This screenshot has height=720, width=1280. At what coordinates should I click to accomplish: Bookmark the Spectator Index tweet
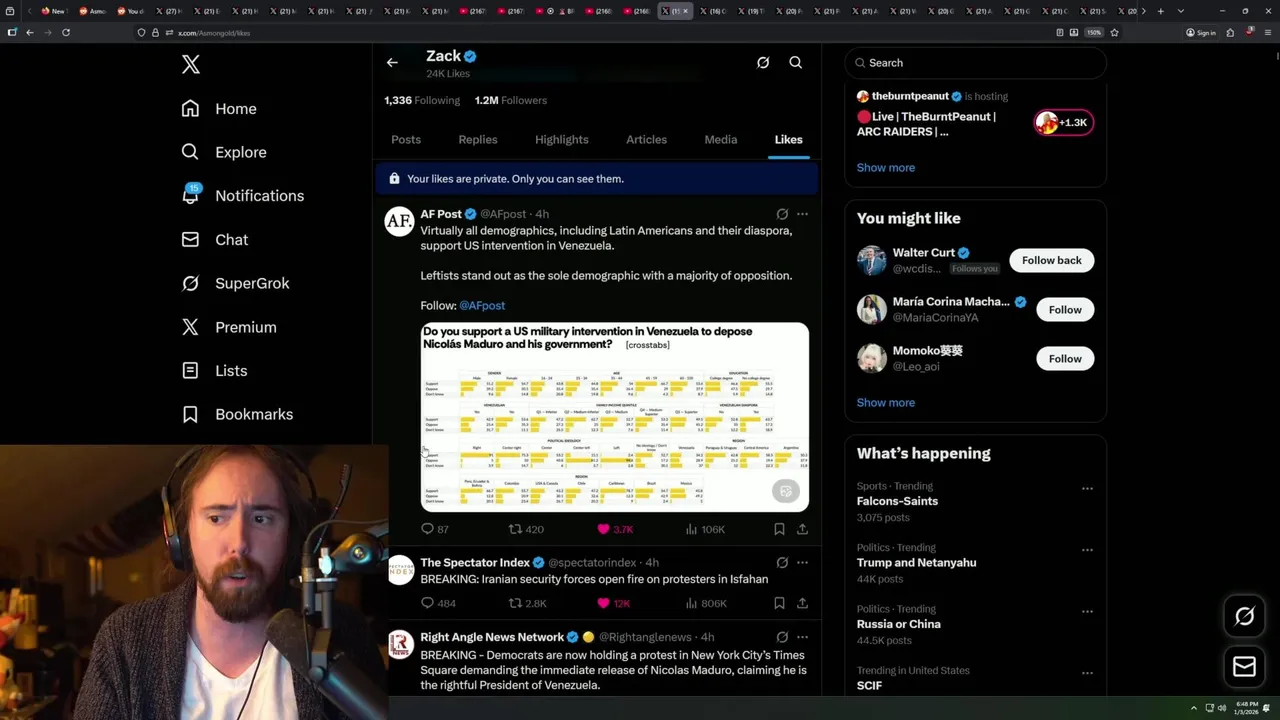coord(779,603)
